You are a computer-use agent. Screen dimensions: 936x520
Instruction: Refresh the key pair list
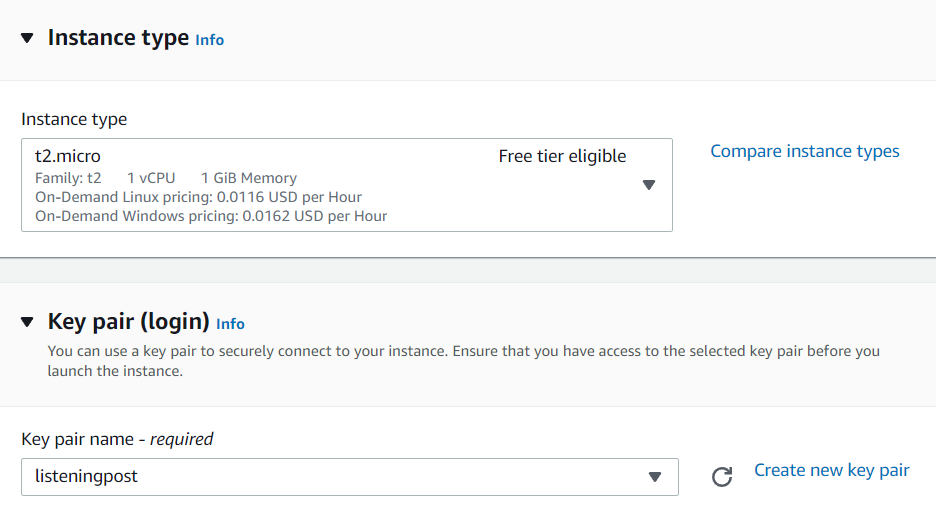[x=722, y=477]
